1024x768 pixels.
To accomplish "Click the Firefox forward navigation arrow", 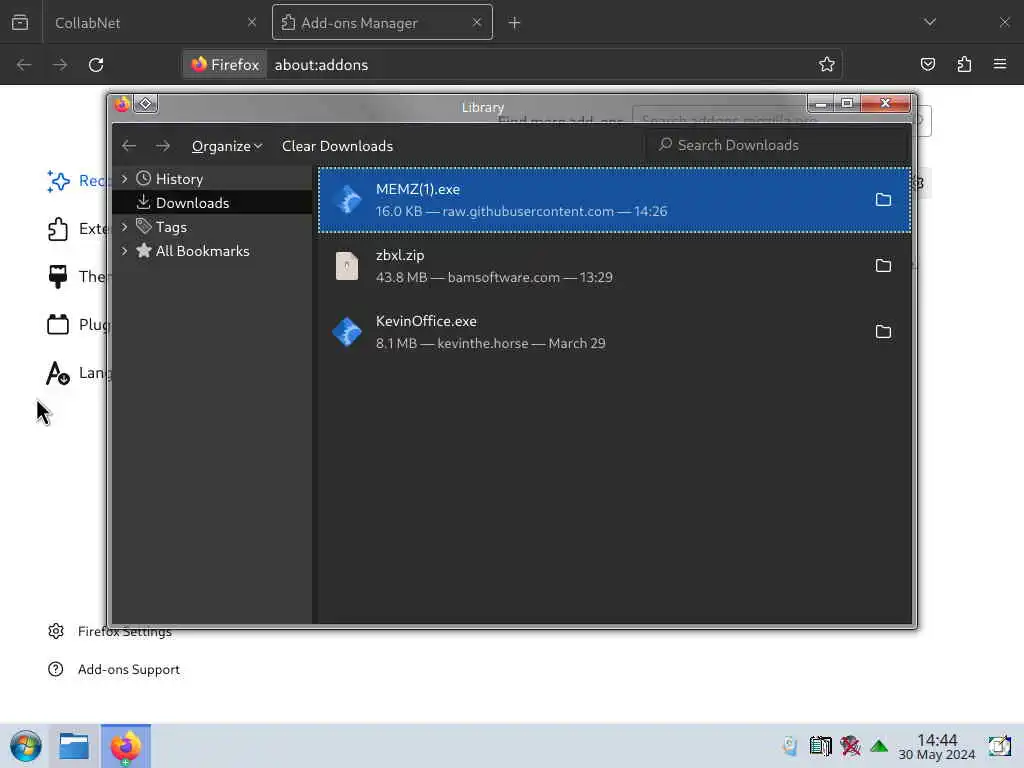I will point(60,65).
